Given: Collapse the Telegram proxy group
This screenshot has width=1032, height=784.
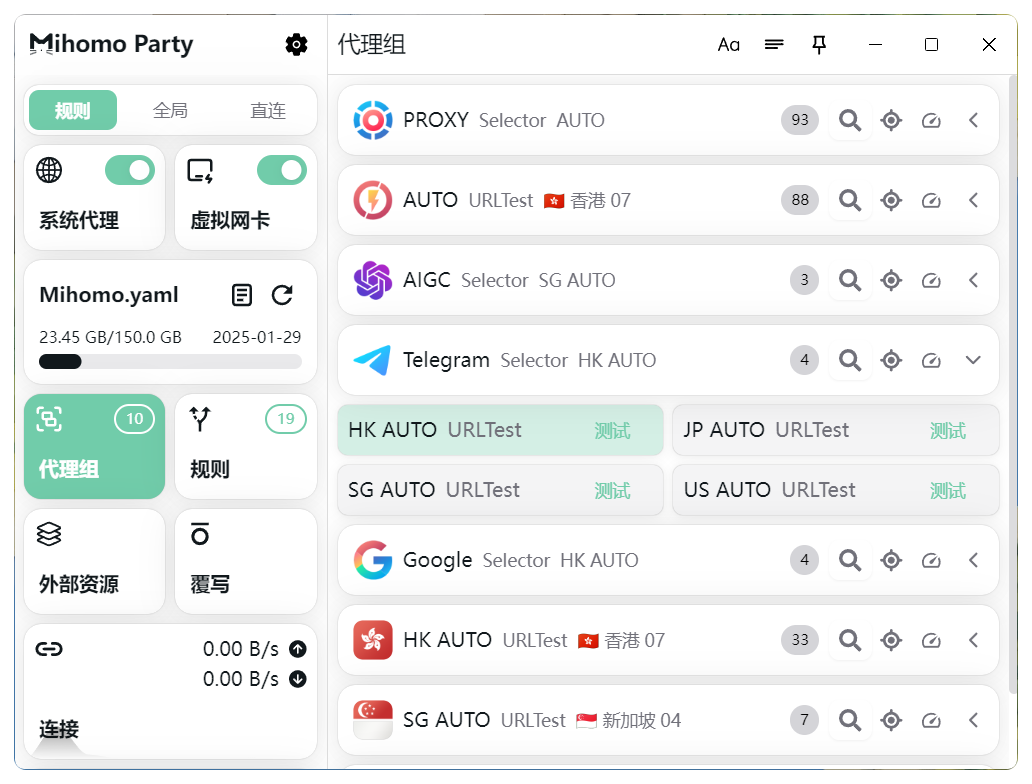Looking at the screenshot, I should [x=973, y=360].
